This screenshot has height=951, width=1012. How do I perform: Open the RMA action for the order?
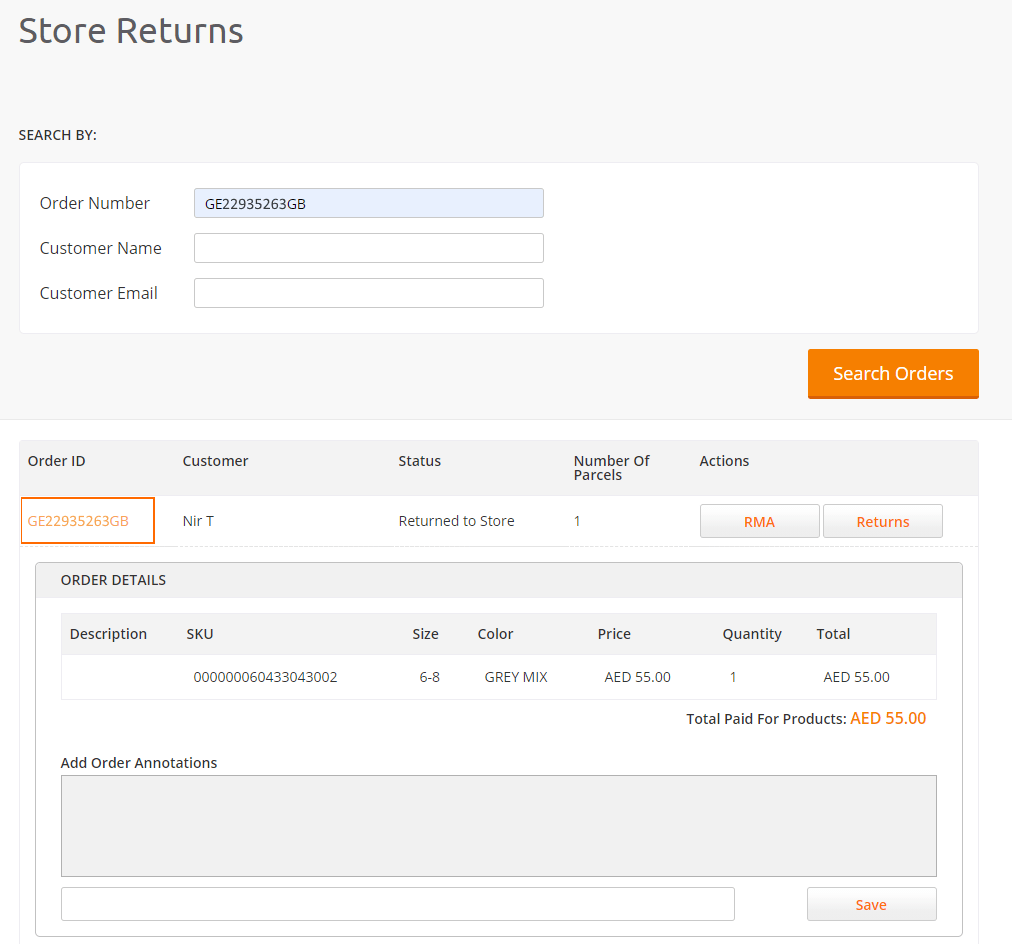pos(759,521)
